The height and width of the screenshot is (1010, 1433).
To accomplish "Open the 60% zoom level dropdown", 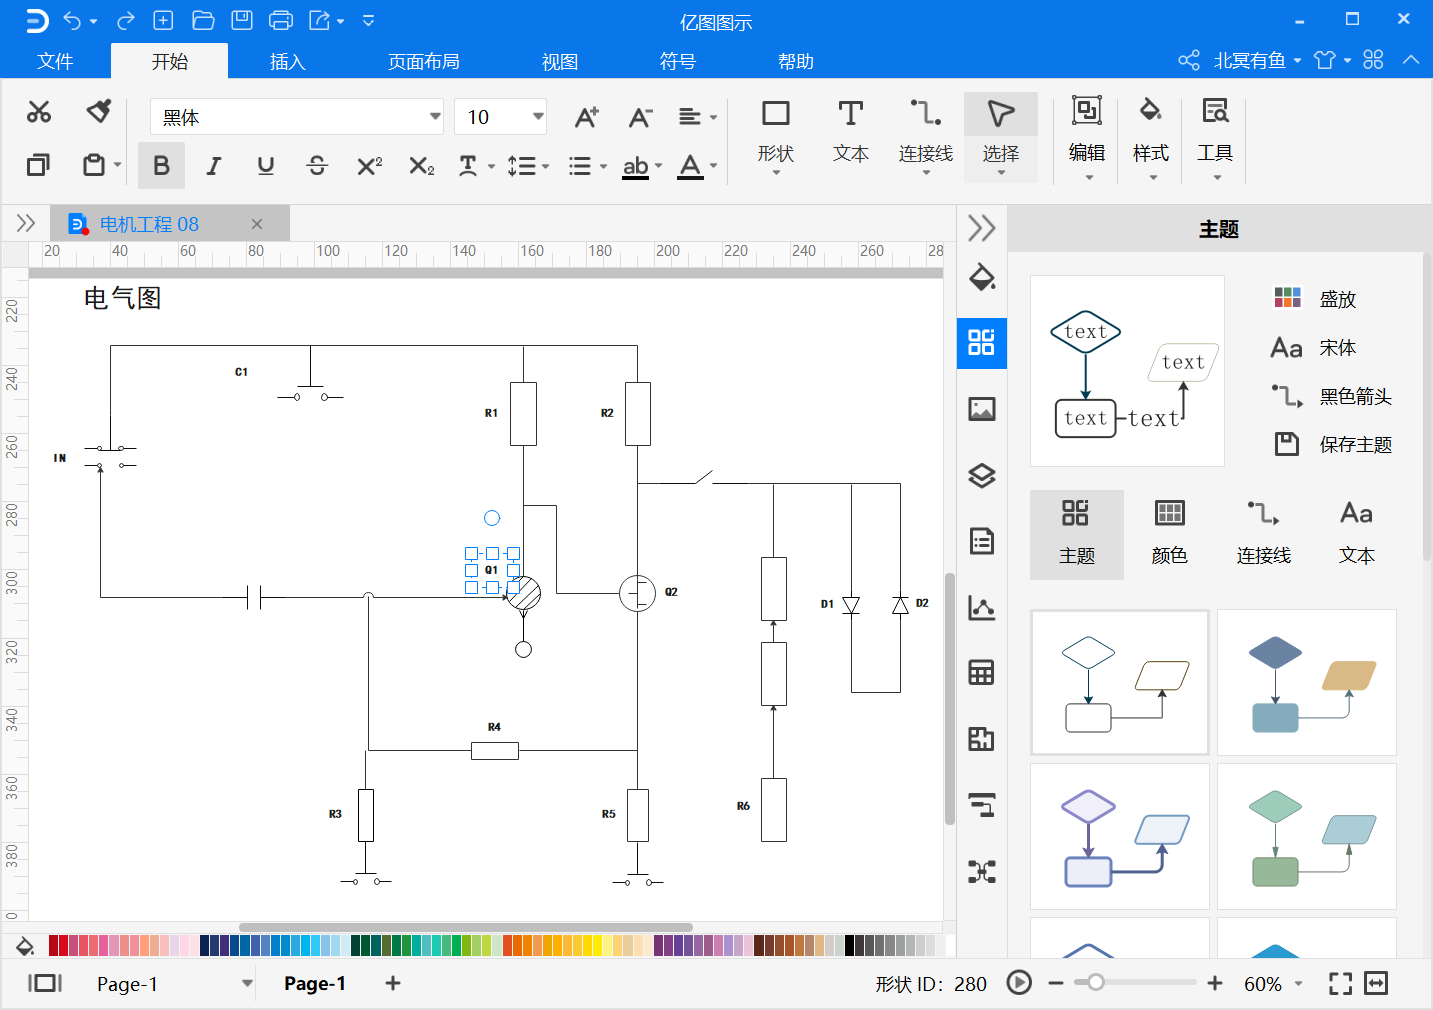I will pos(1299,984).
